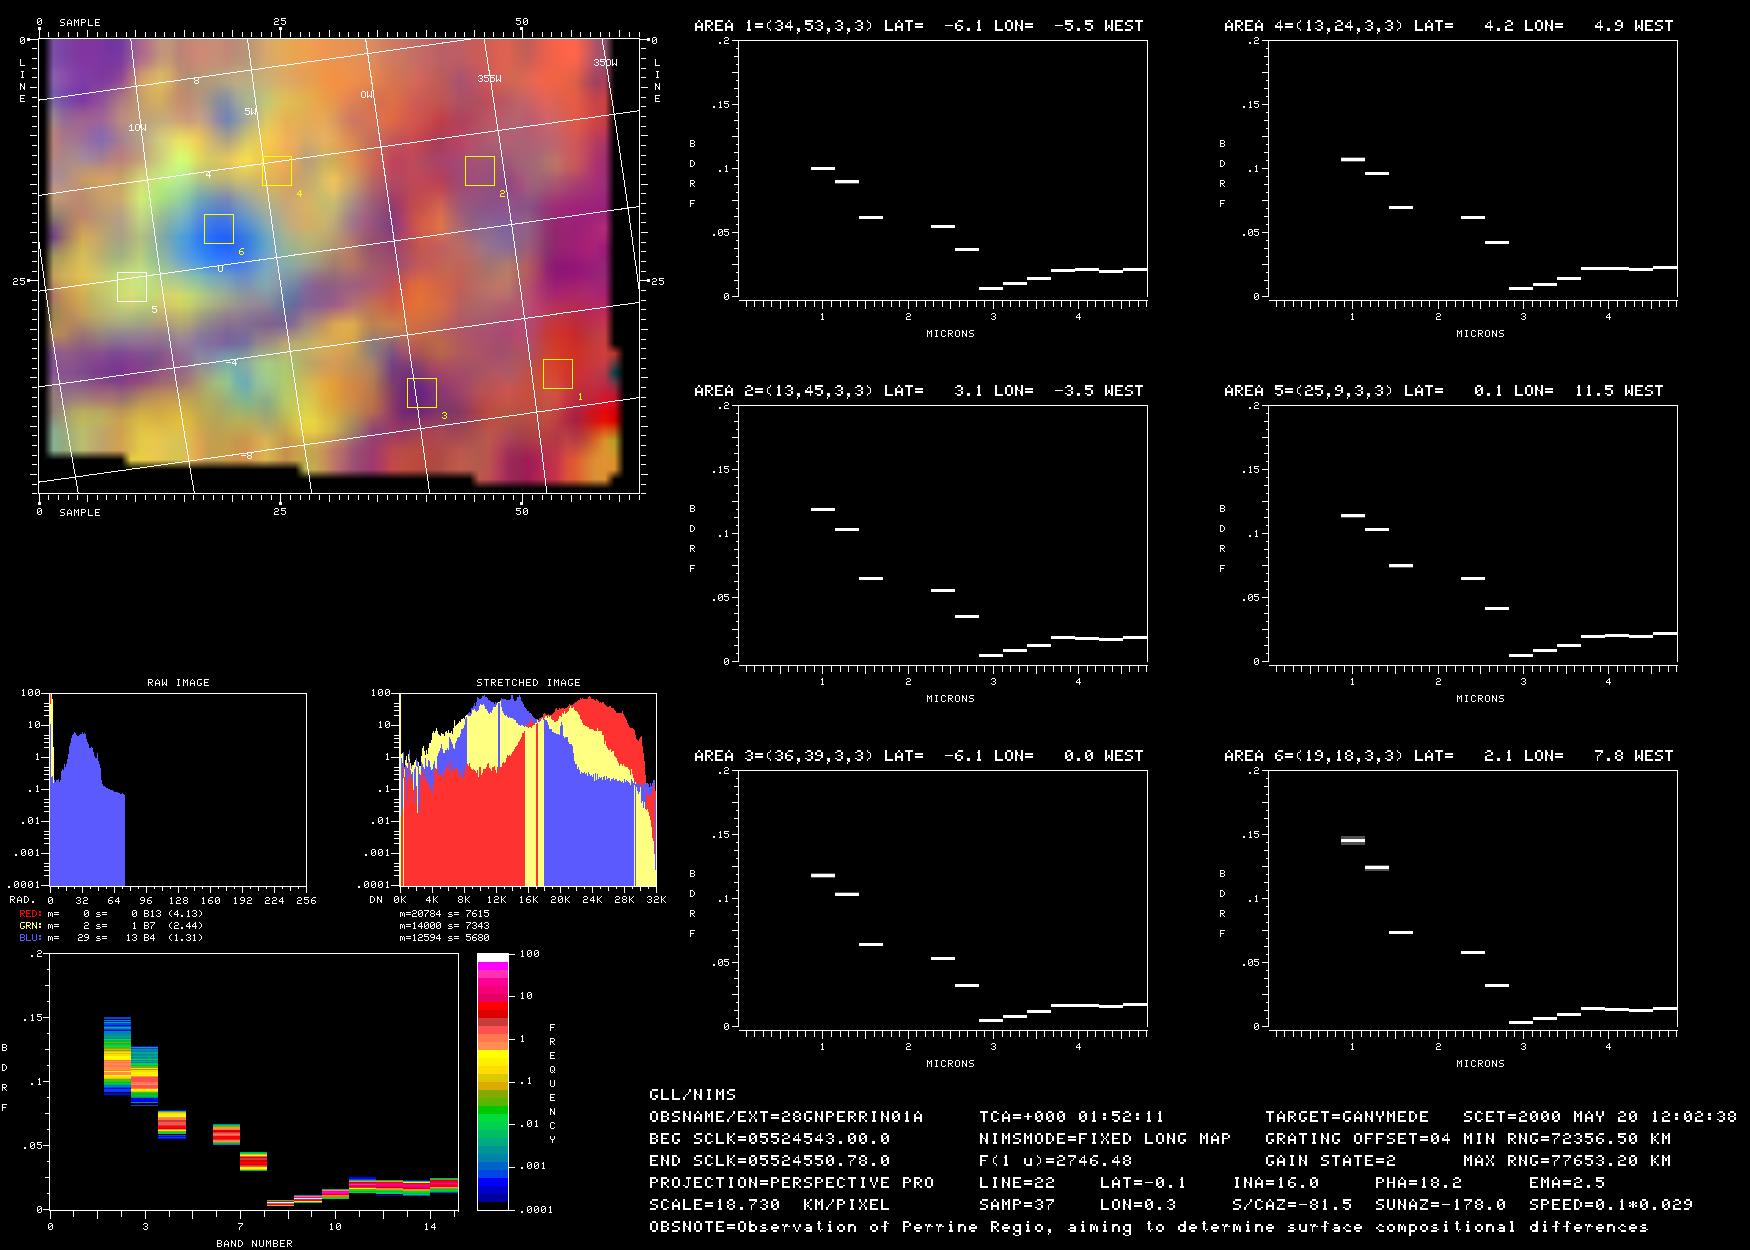Click the white Area 5 marker box
Image resolution: width=1750 pixels, height=1250 pixels.
click(x=132, y=287)
